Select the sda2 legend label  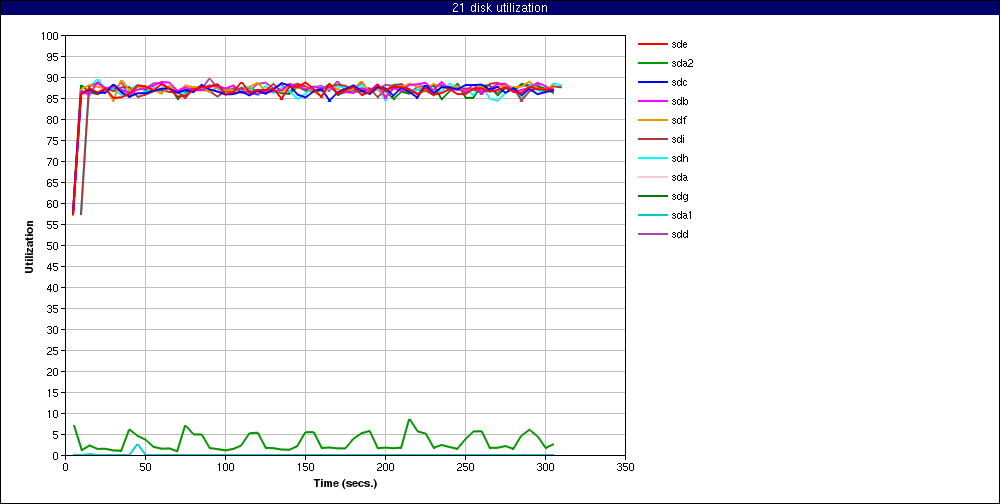[x=682, y=63]
